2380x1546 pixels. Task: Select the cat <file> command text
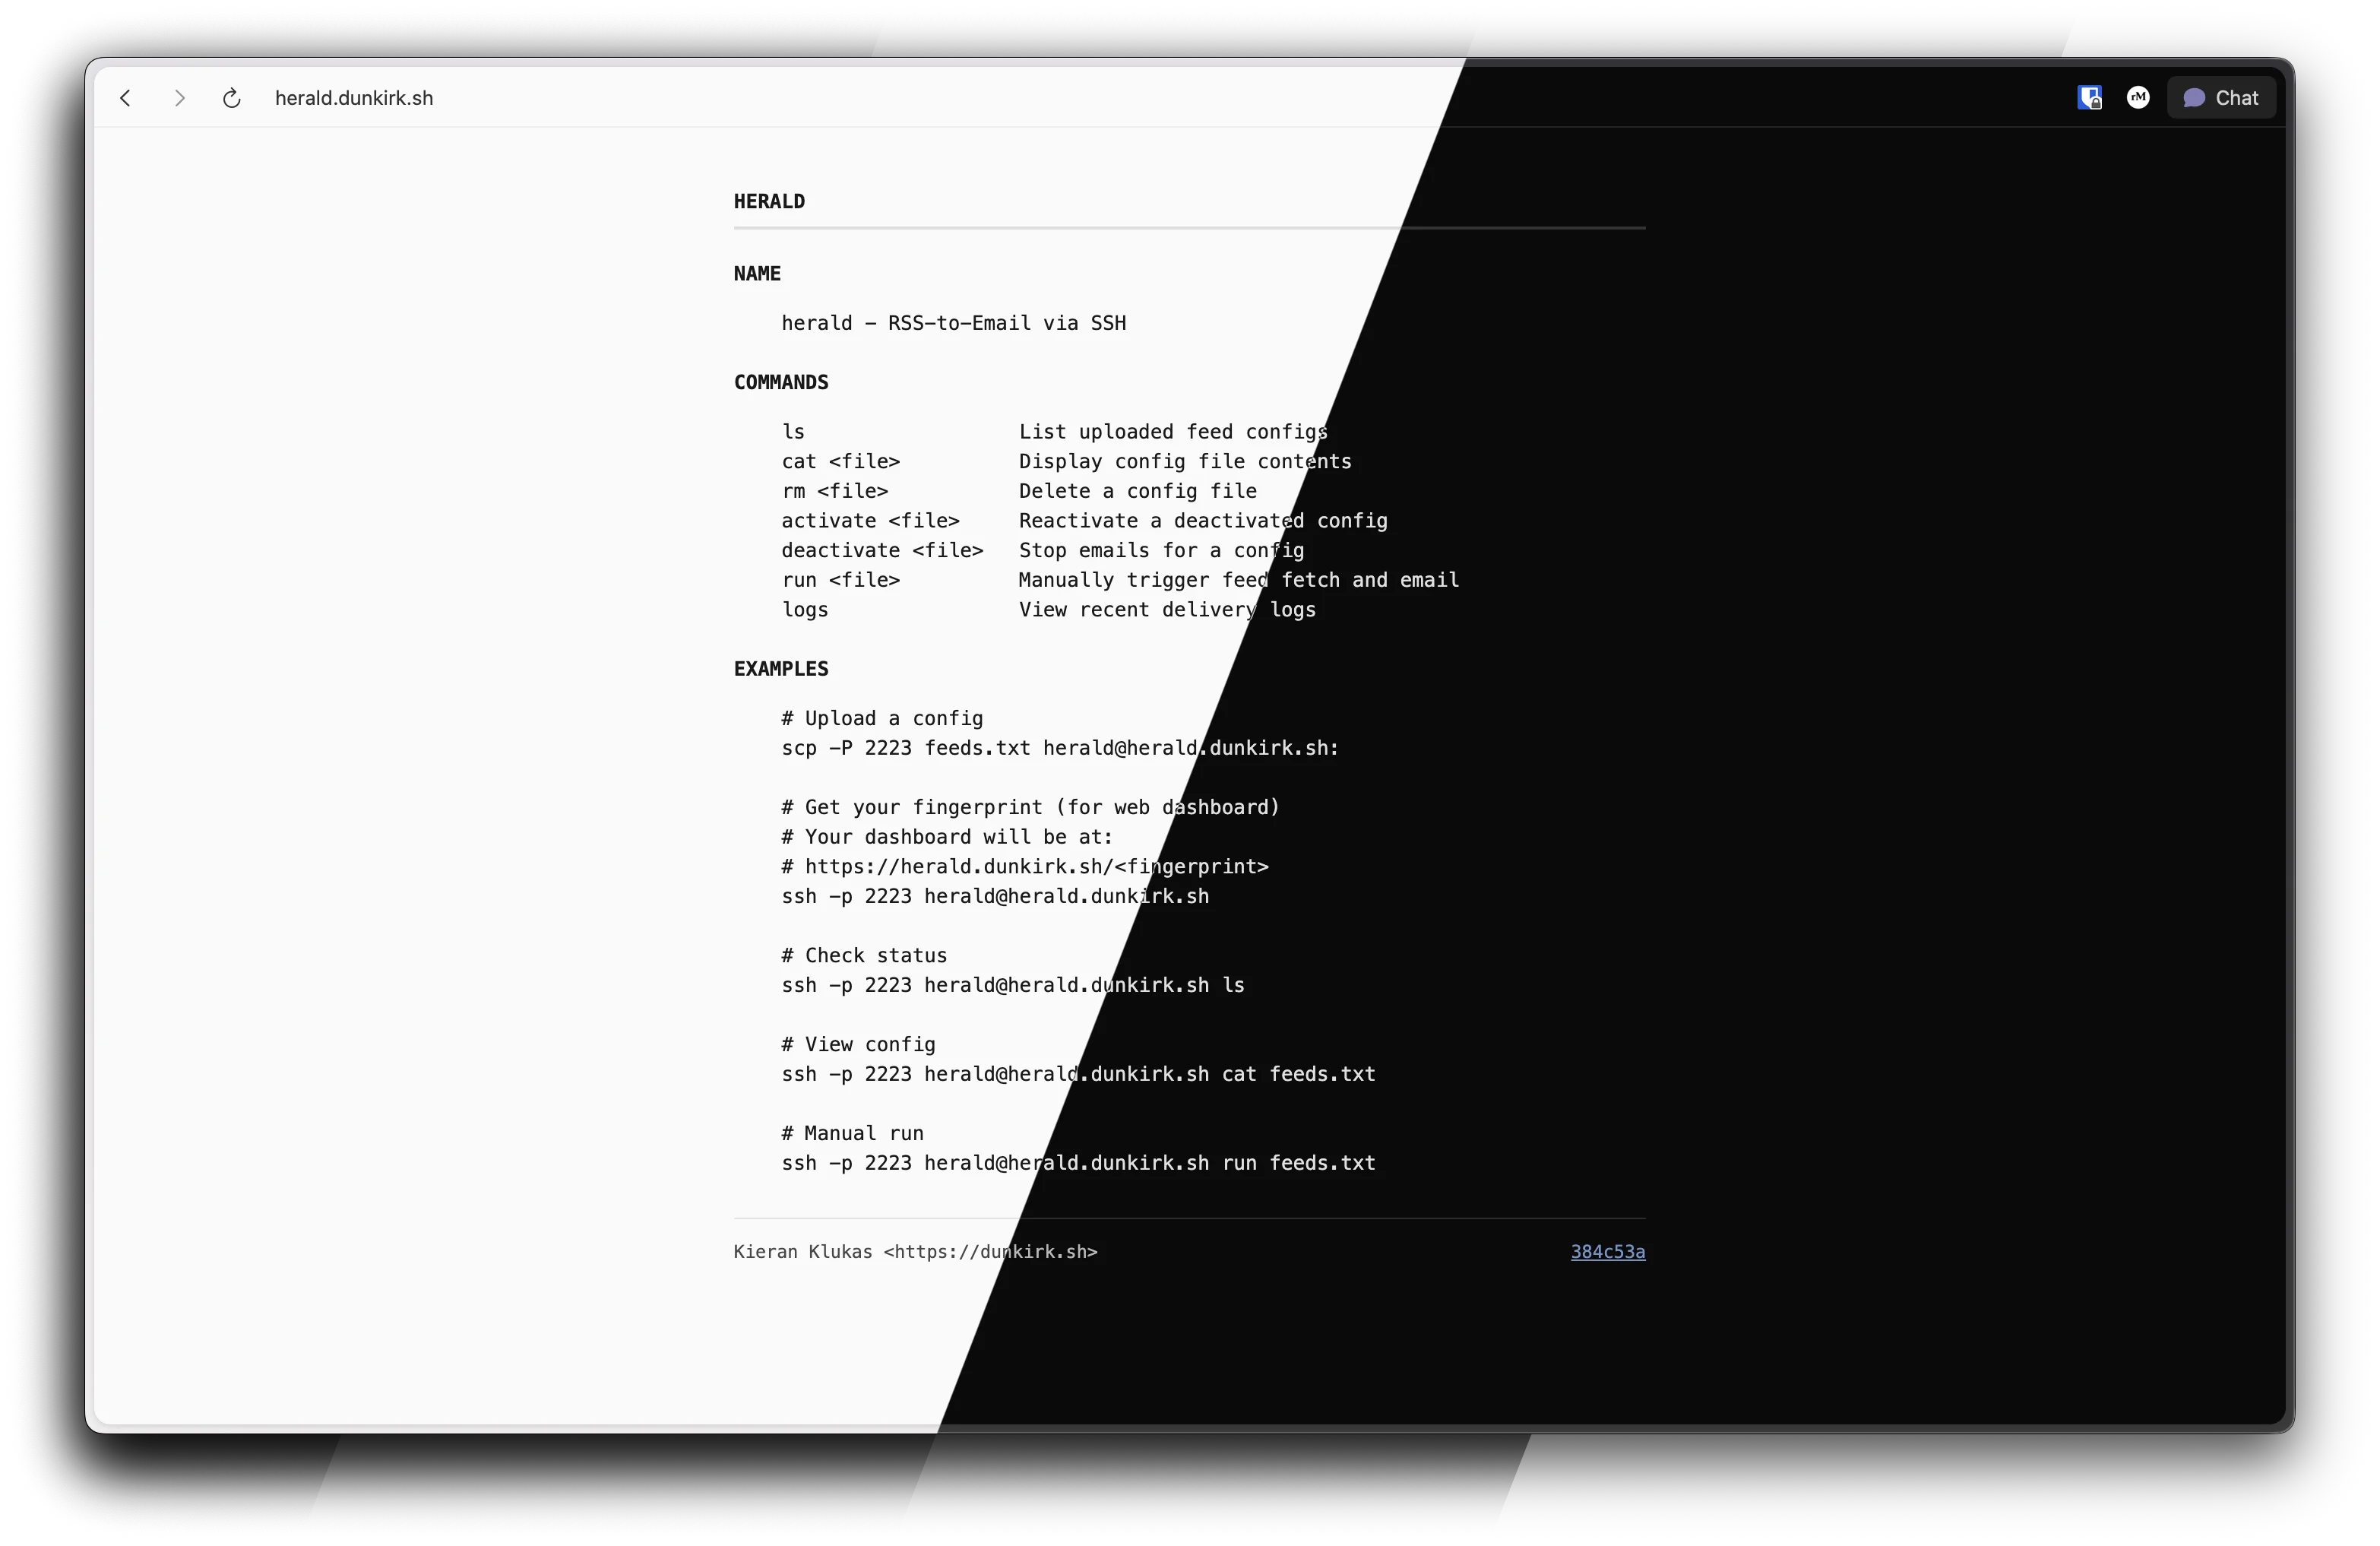840,461
